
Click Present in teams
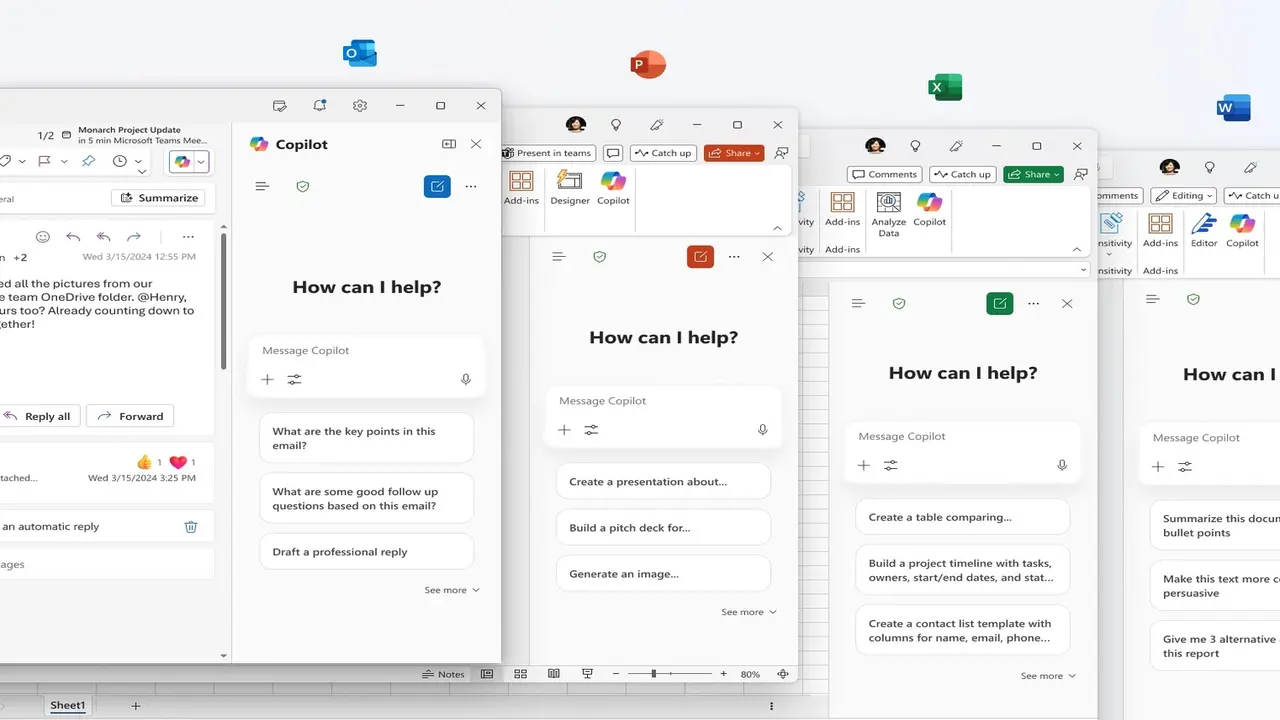point(547,153)
